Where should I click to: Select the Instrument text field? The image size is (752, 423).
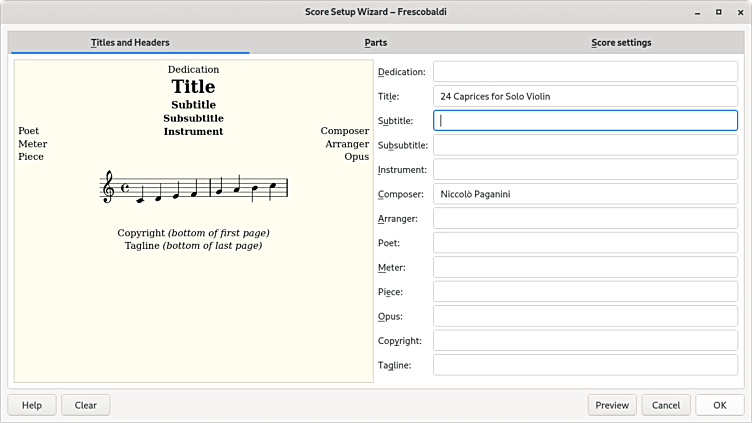tap(585, 170)
